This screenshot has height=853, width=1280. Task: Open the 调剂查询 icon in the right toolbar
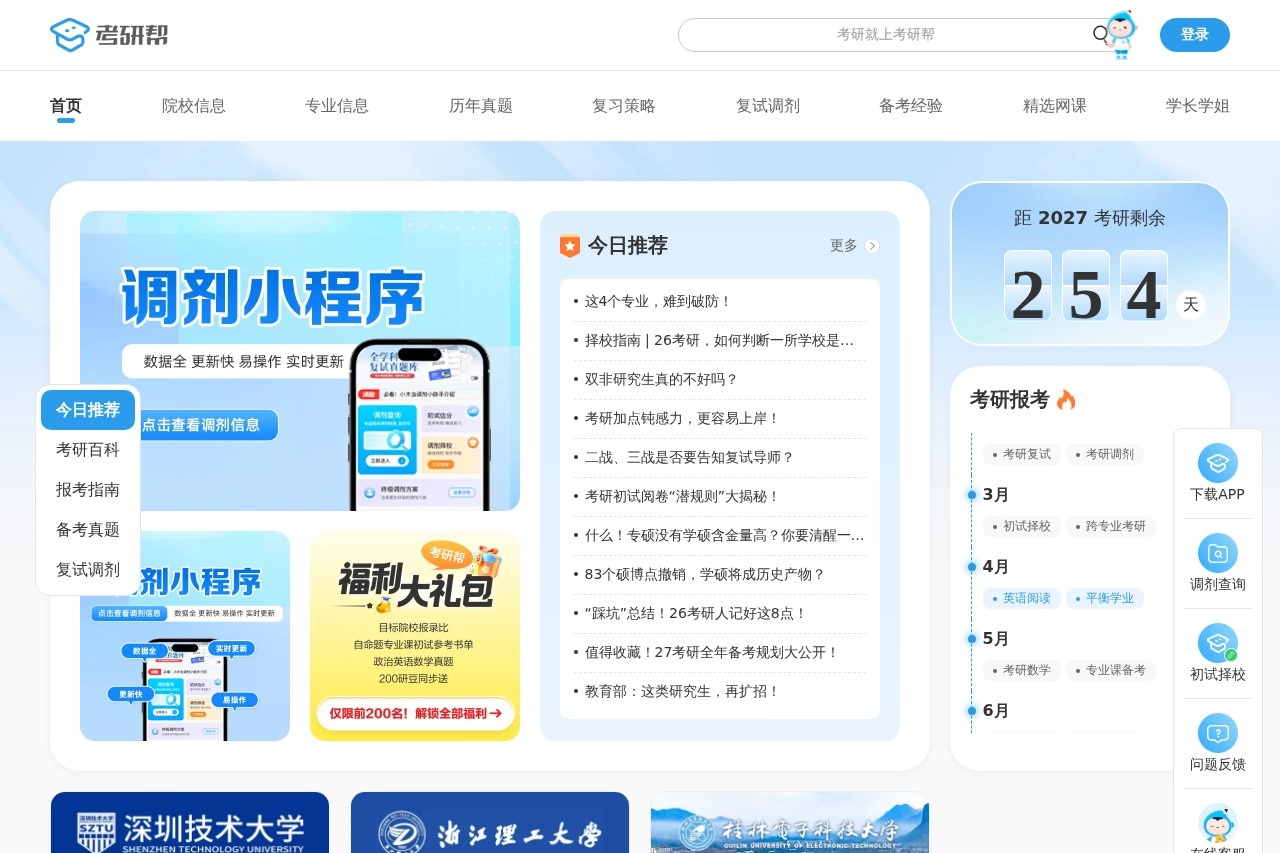[1218, 553]
